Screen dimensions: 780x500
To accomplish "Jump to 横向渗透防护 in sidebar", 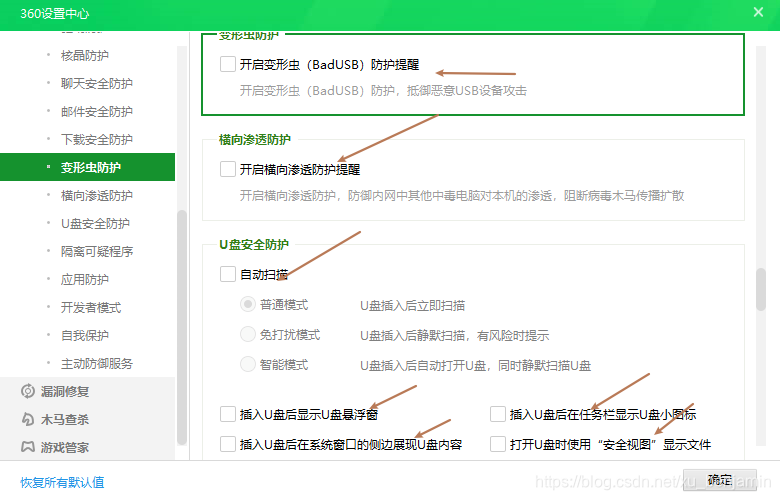I will [x=97, y=196].
